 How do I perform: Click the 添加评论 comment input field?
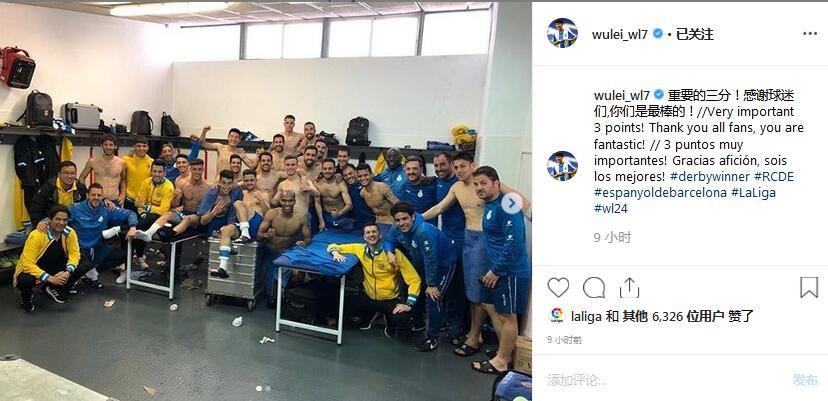click(x=660, y=379)
